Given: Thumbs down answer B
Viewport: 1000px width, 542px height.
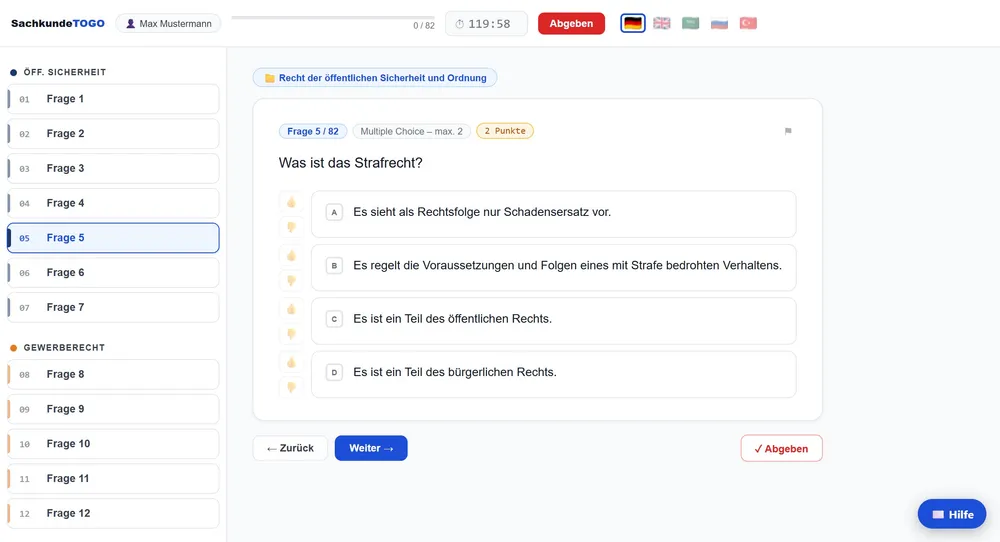Looking at the screenshot, I should (x=291, y=281).
